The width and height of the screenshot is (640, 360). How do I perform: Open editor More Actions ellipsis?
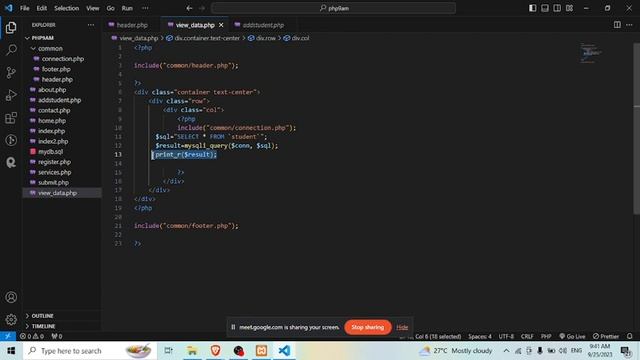point(629,25)
